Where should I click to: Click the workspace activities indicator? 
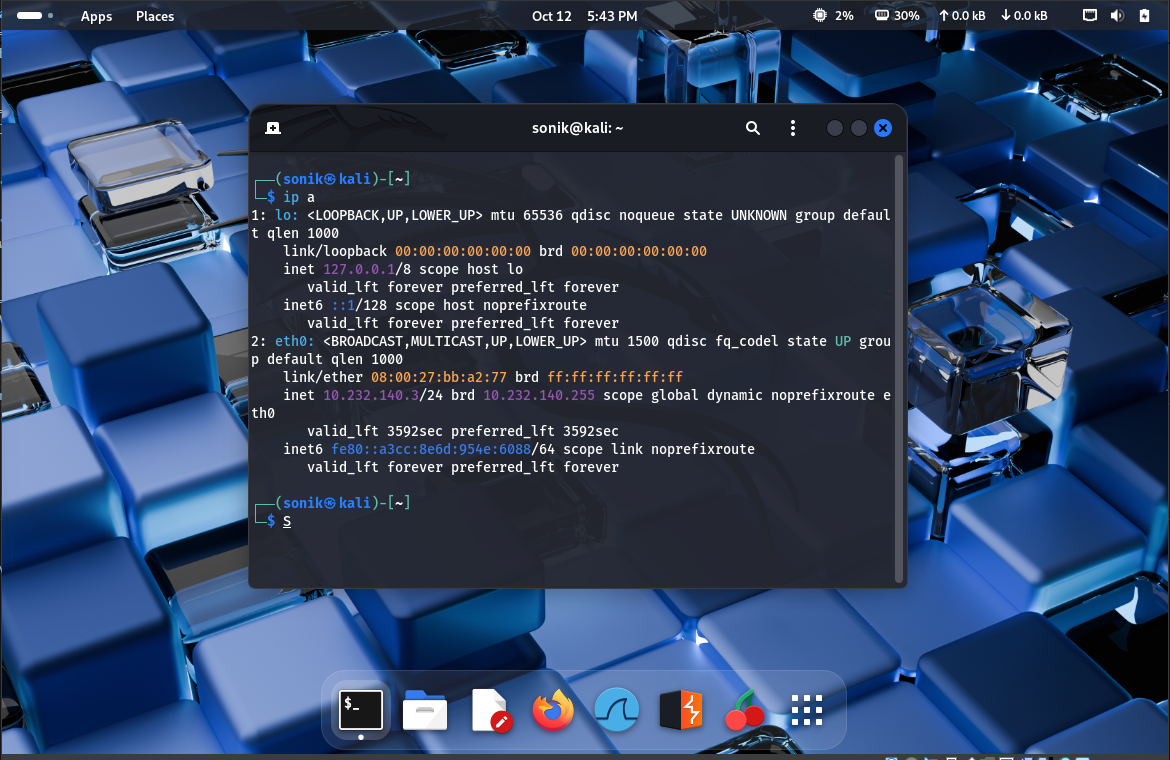pos(34,15)
